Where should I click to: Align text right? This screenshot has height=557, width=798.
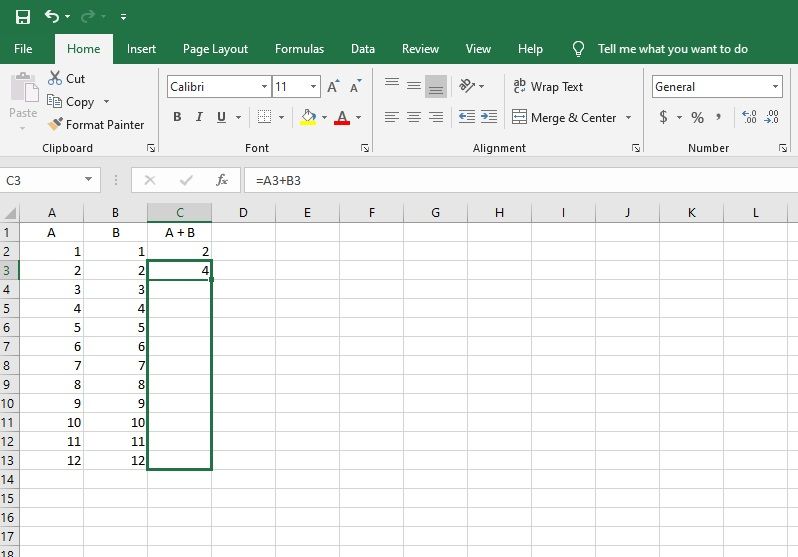click(x=436, y=117)
